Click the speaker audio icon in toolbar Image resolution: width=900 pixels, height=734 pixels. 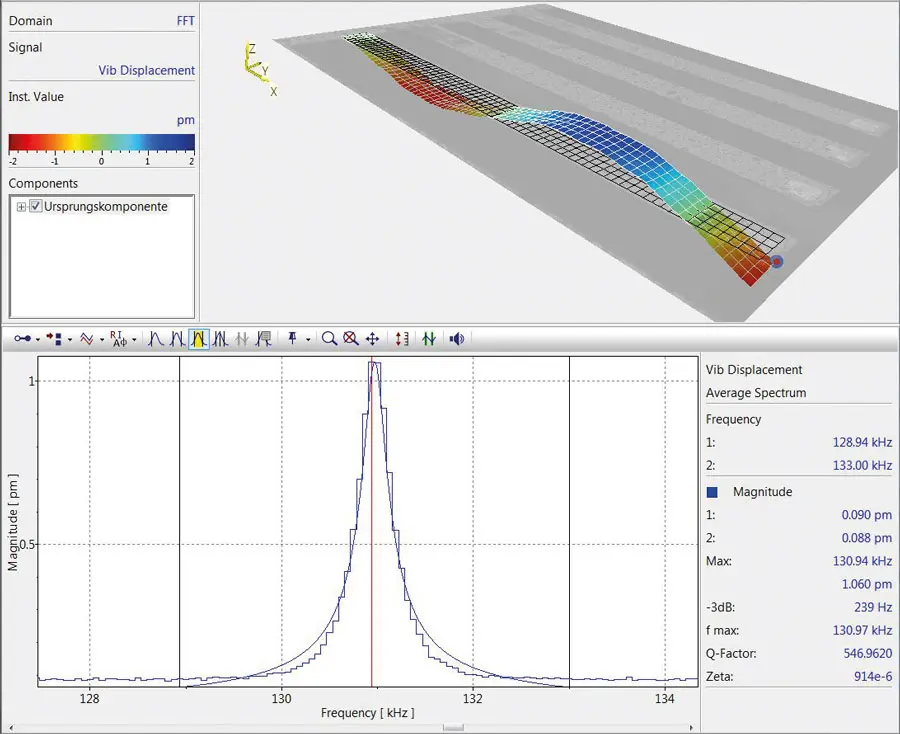click(457, 339)
